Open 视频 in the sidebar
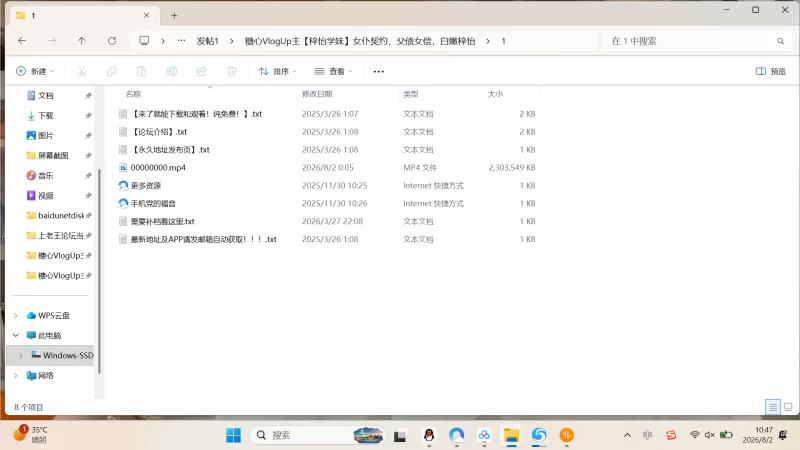The image size is (800, 450). pyautogui.click(x=45, y=195)
